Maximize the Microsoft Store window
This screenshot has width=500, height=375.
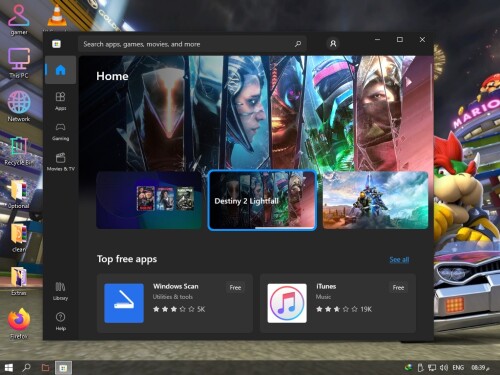tap(400, 39)
